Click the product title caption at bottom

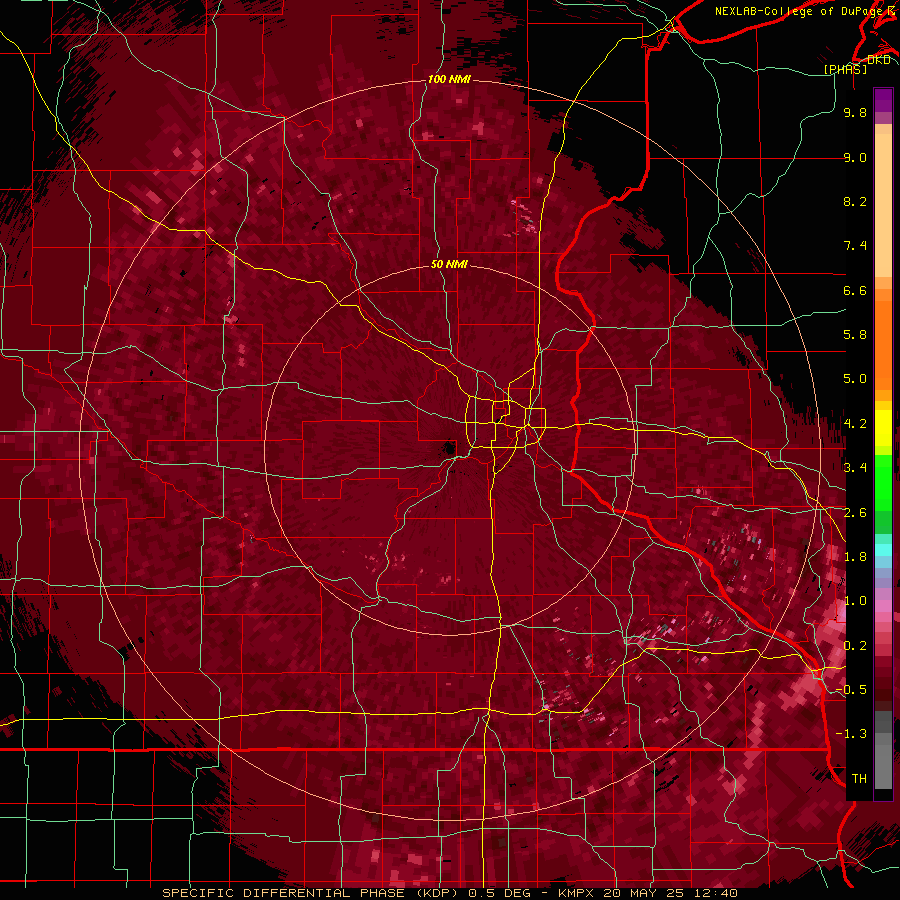click(x=450, y=893)
